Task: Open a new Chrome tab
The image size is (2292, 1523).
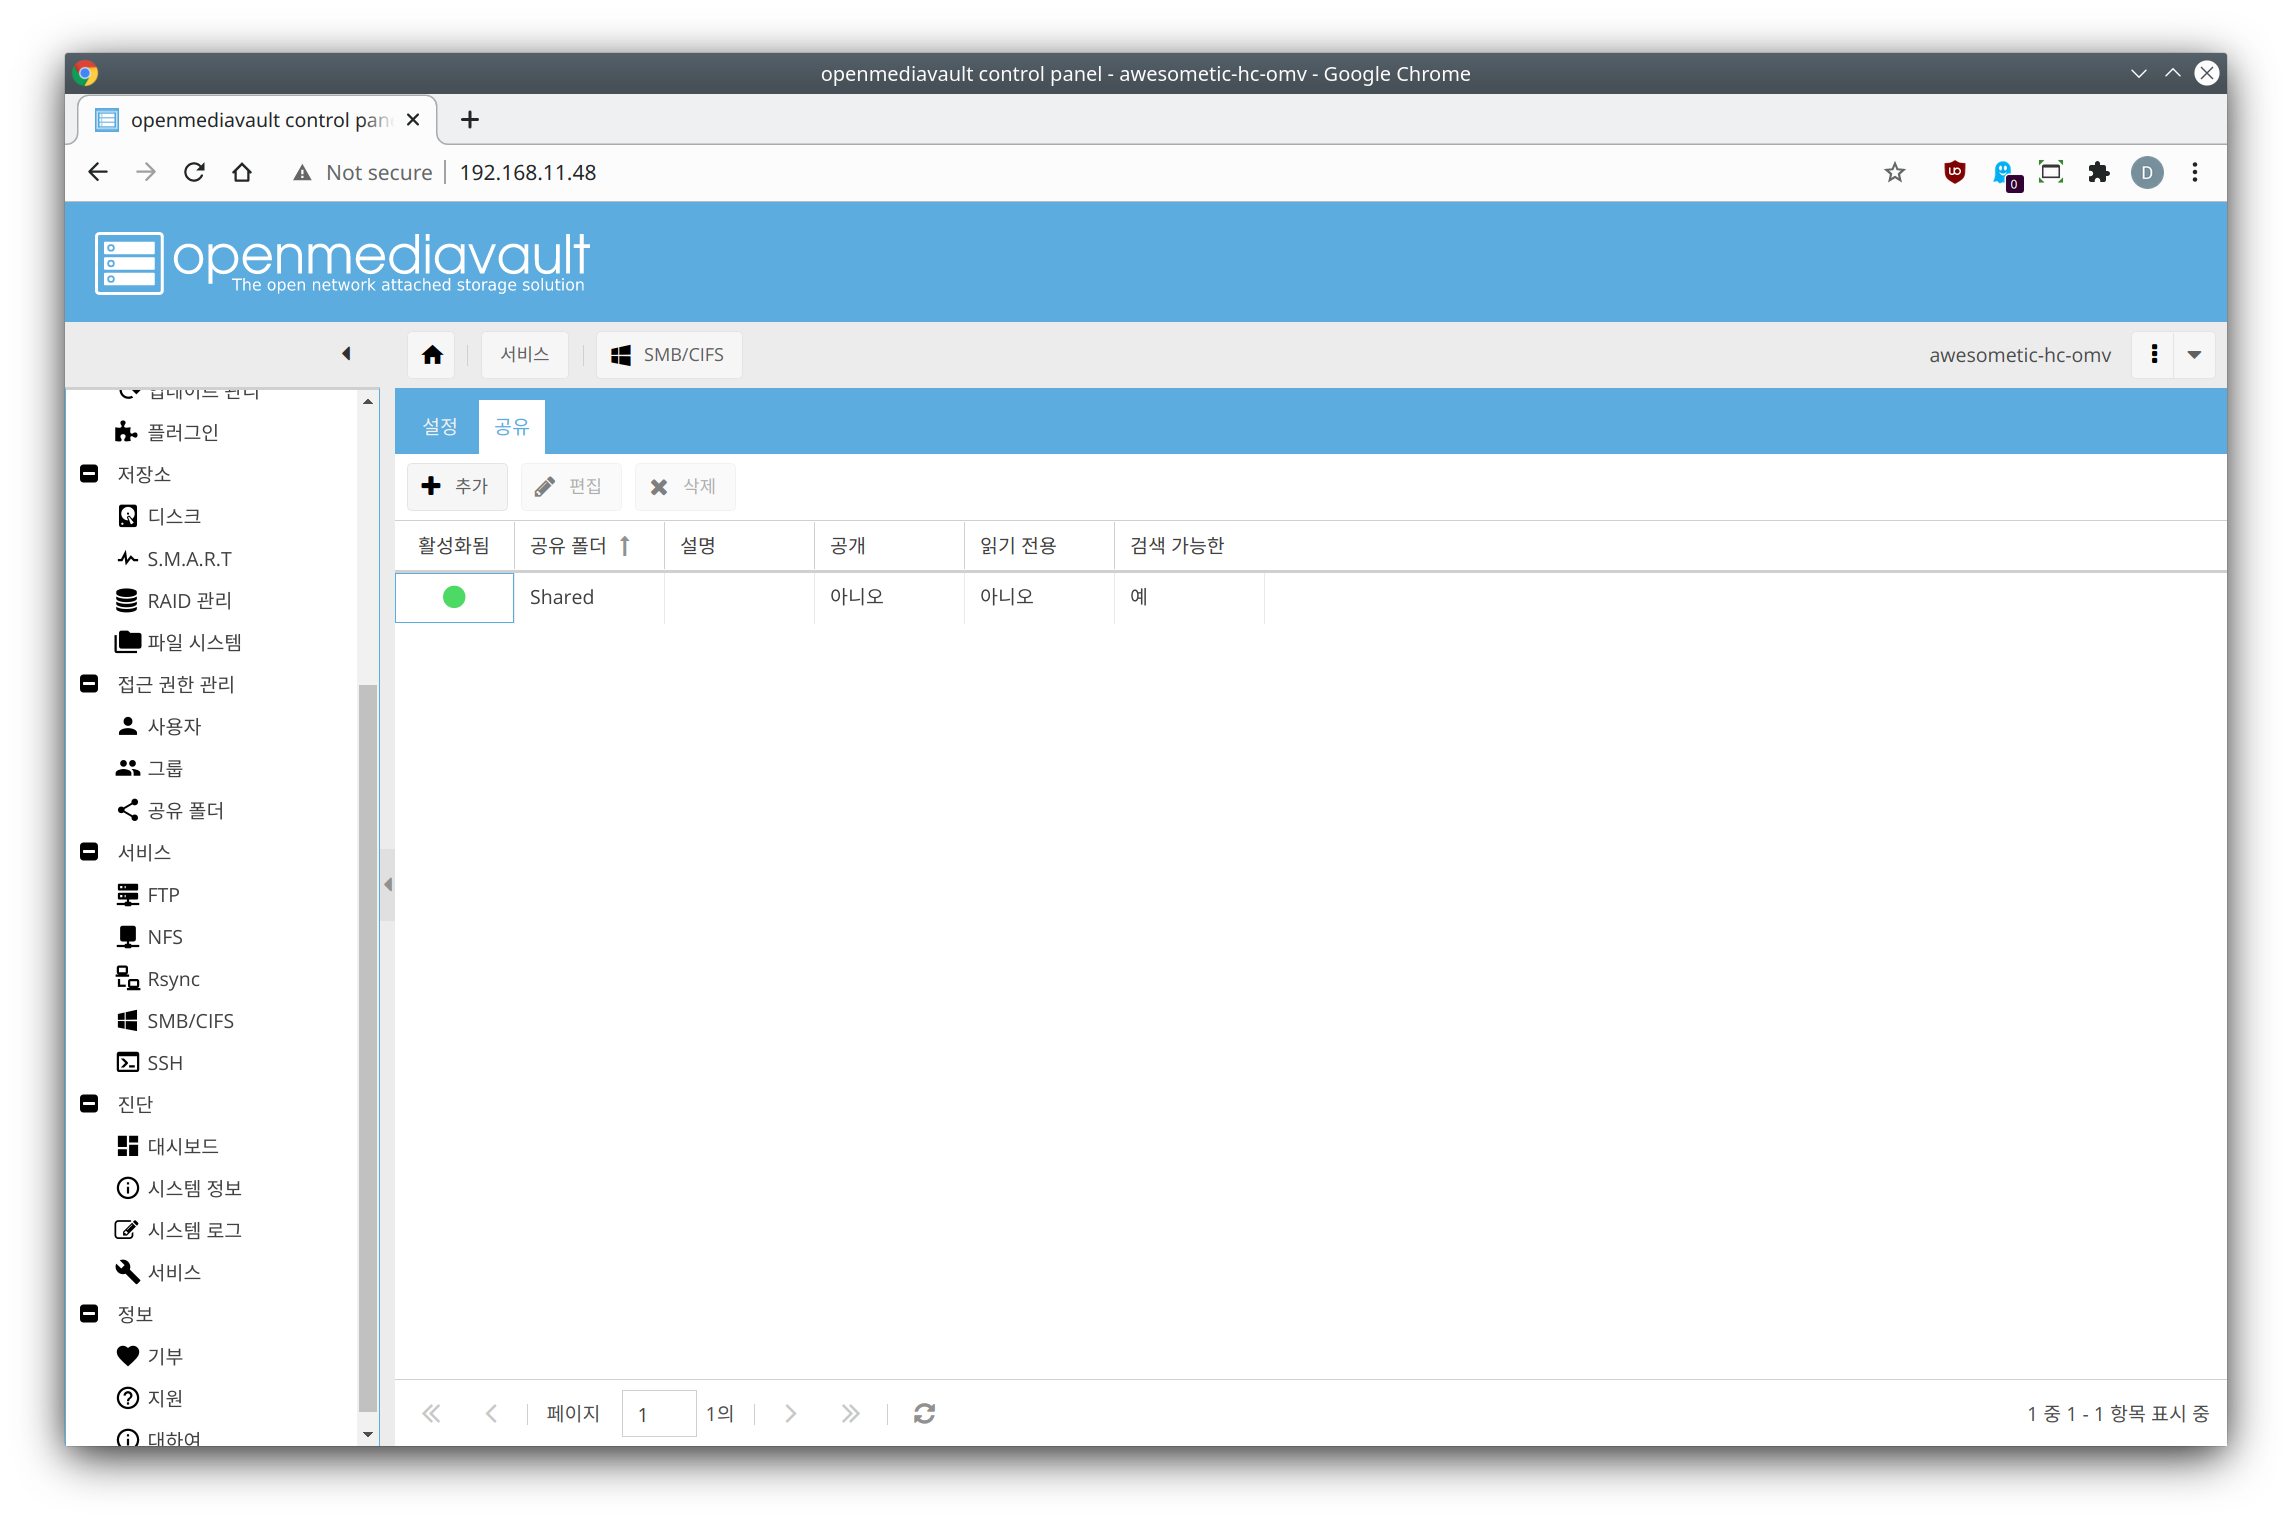Action: click(x=469, y=120)
